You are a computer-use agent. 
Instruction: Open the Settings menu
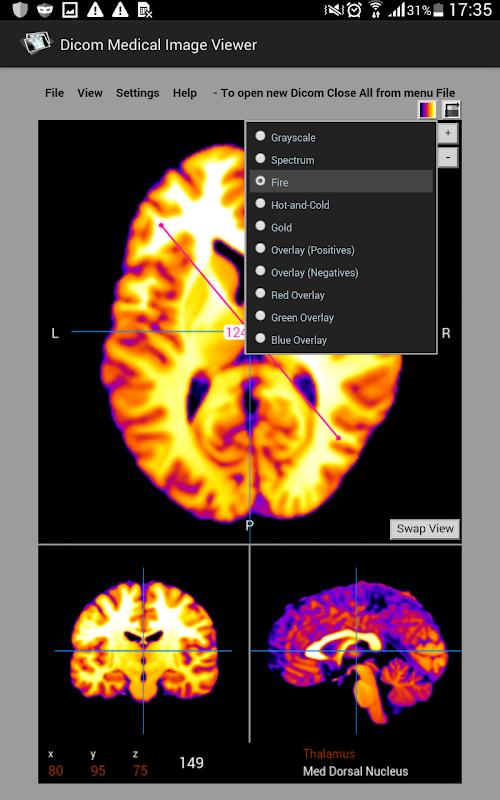tap(138, 93)
